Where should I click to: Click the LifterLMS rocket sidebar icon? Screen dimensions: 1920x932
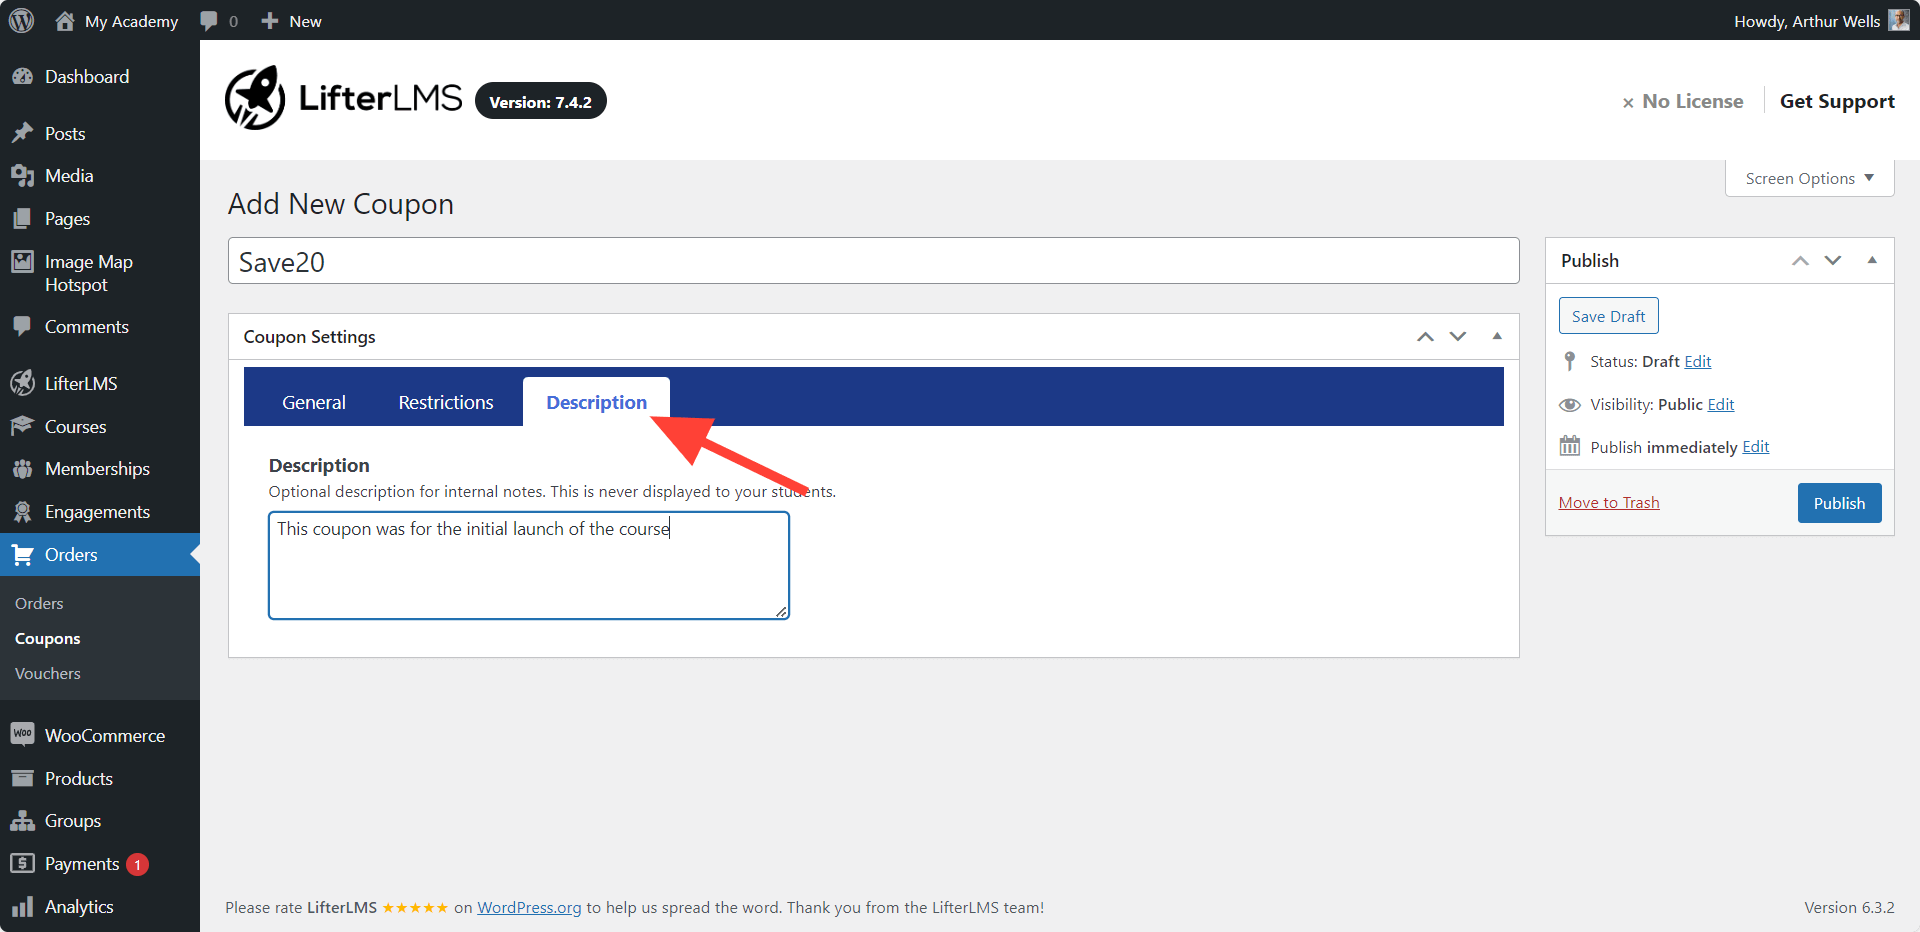[22, 383]
